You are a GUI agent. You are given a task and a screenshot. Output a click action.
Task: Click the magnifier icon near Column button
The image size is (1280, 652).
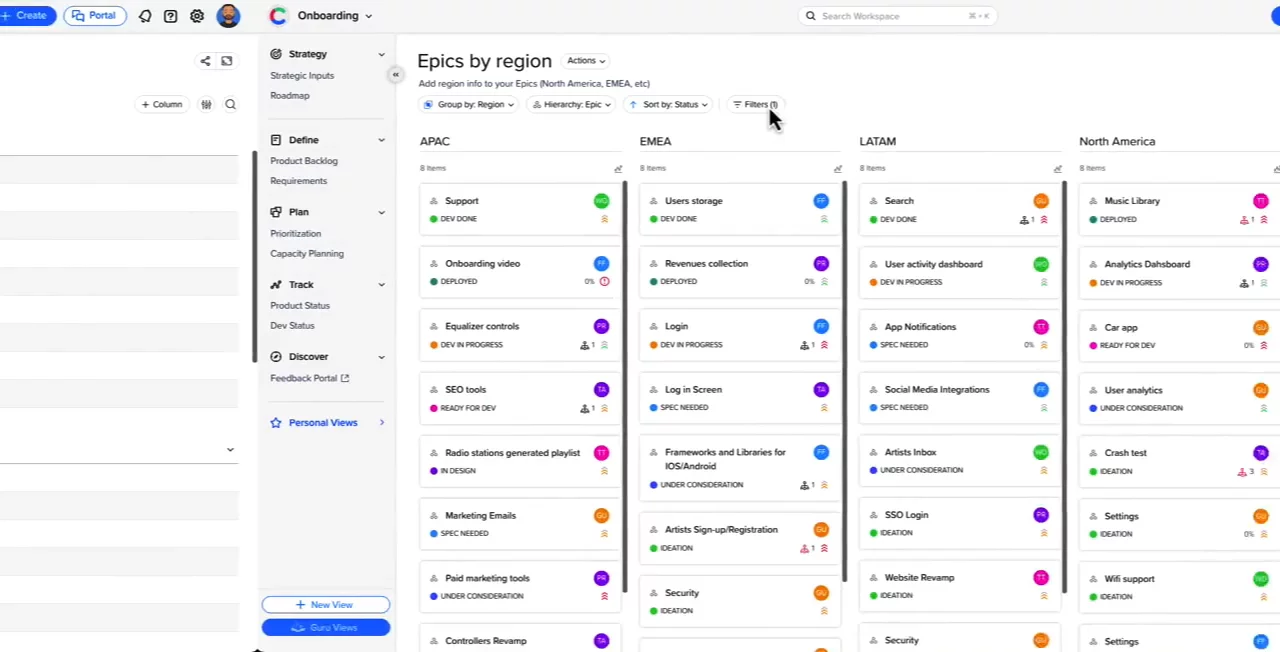[230, 104]
